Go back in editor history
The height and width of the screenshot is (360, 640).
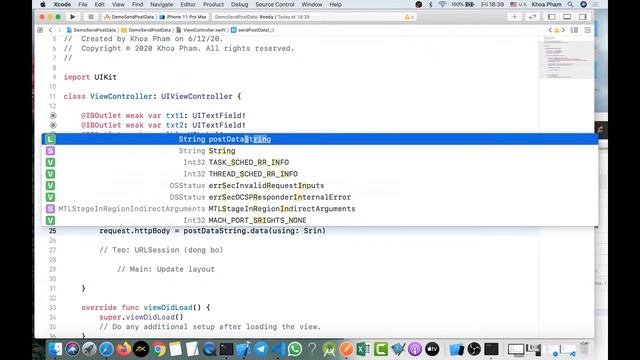pos(51,30)
